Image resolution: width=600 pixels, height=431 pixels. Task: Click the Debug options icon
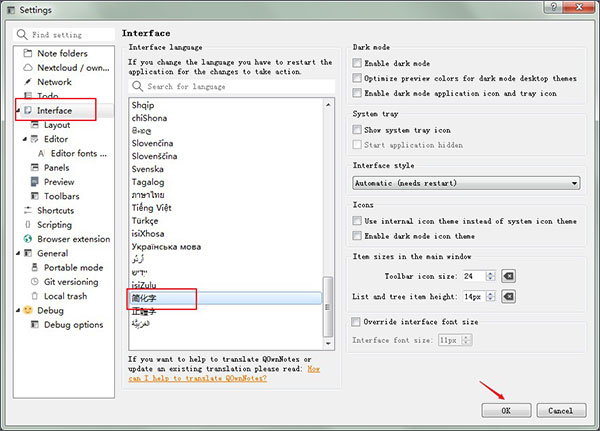[34, 325]
